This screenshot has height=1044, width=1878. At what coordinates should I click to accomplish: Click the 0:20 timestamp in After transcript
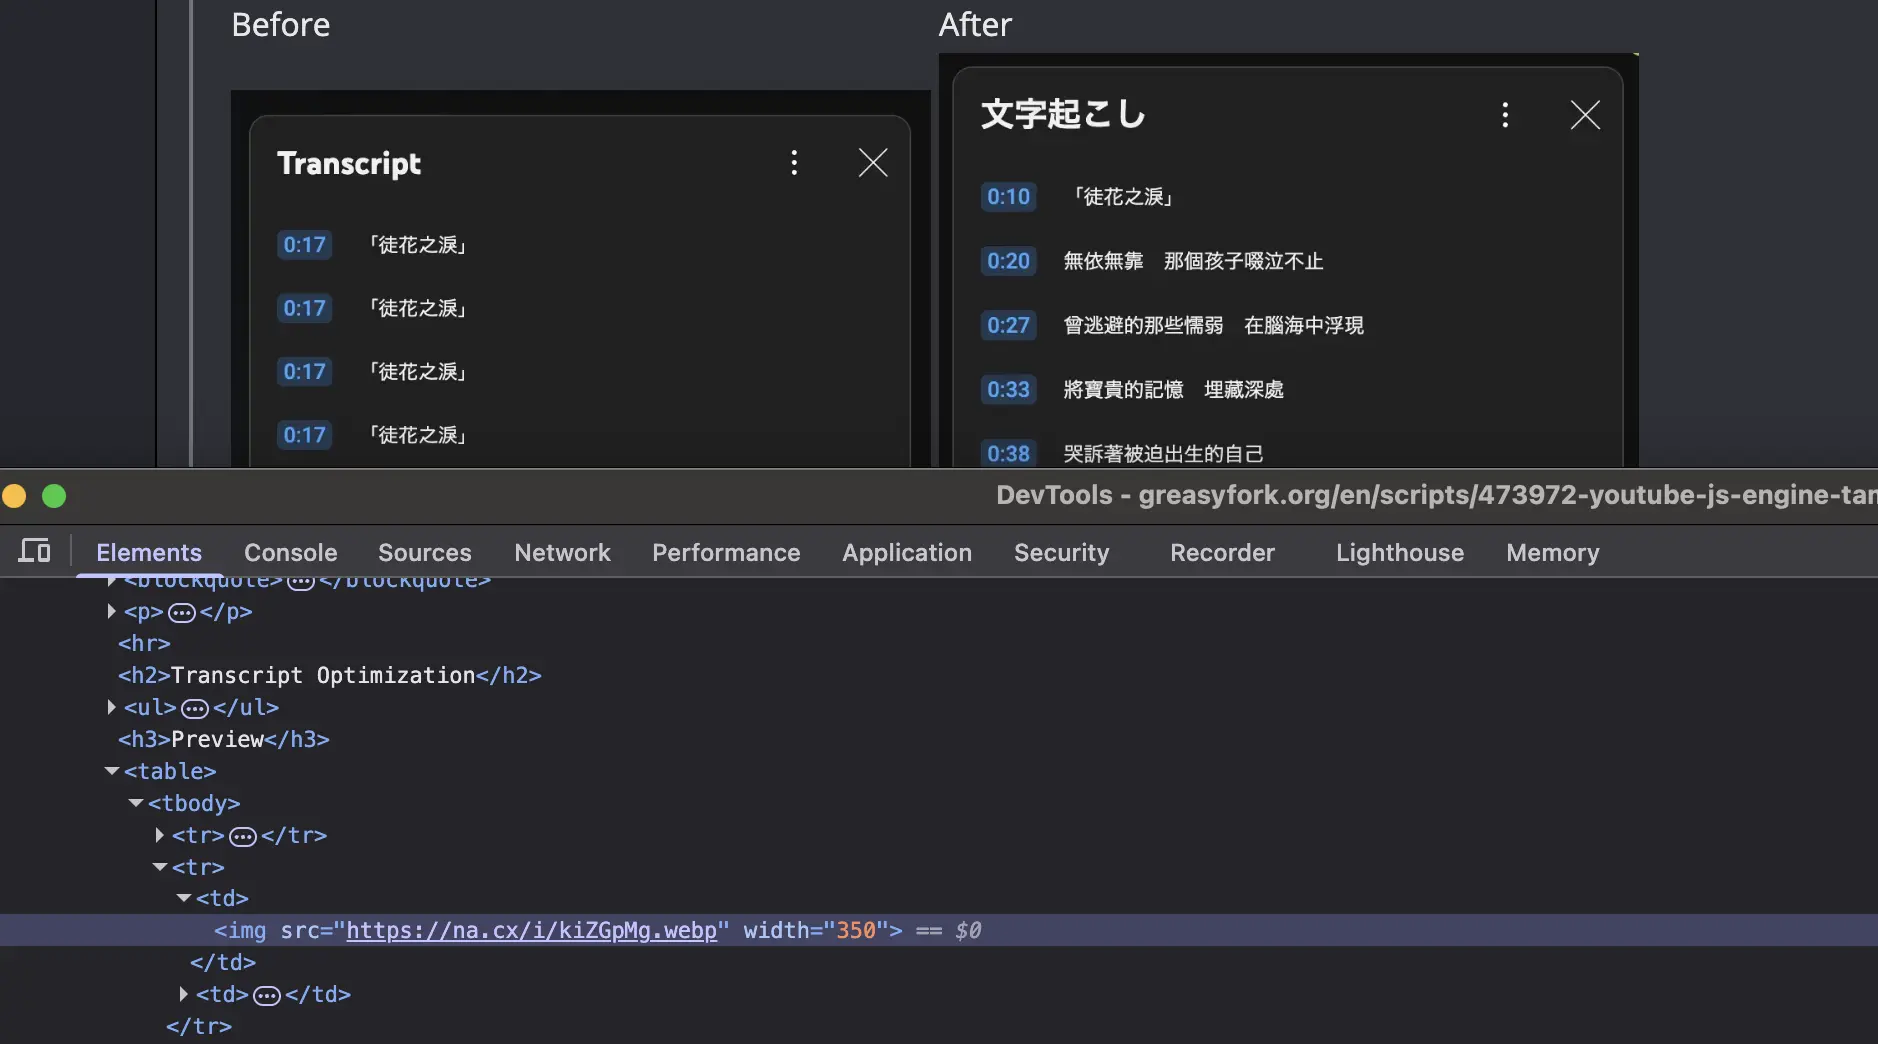1008,261
